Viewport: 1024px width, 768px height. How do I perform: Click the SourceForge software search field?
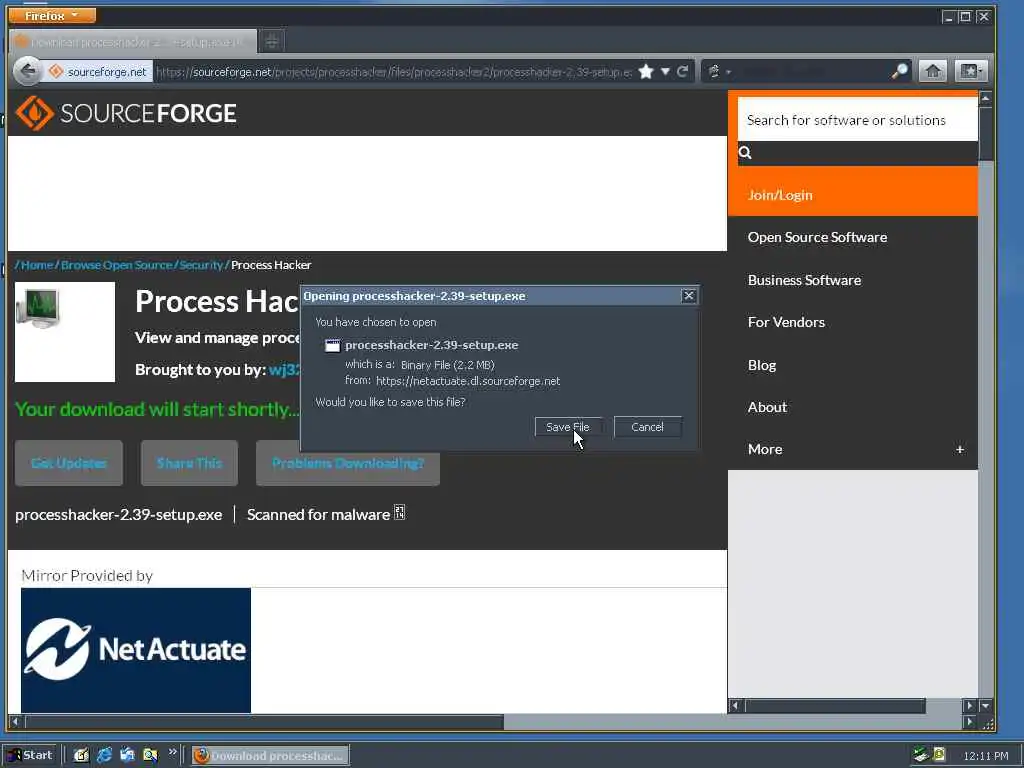click(x=857, y=120)
